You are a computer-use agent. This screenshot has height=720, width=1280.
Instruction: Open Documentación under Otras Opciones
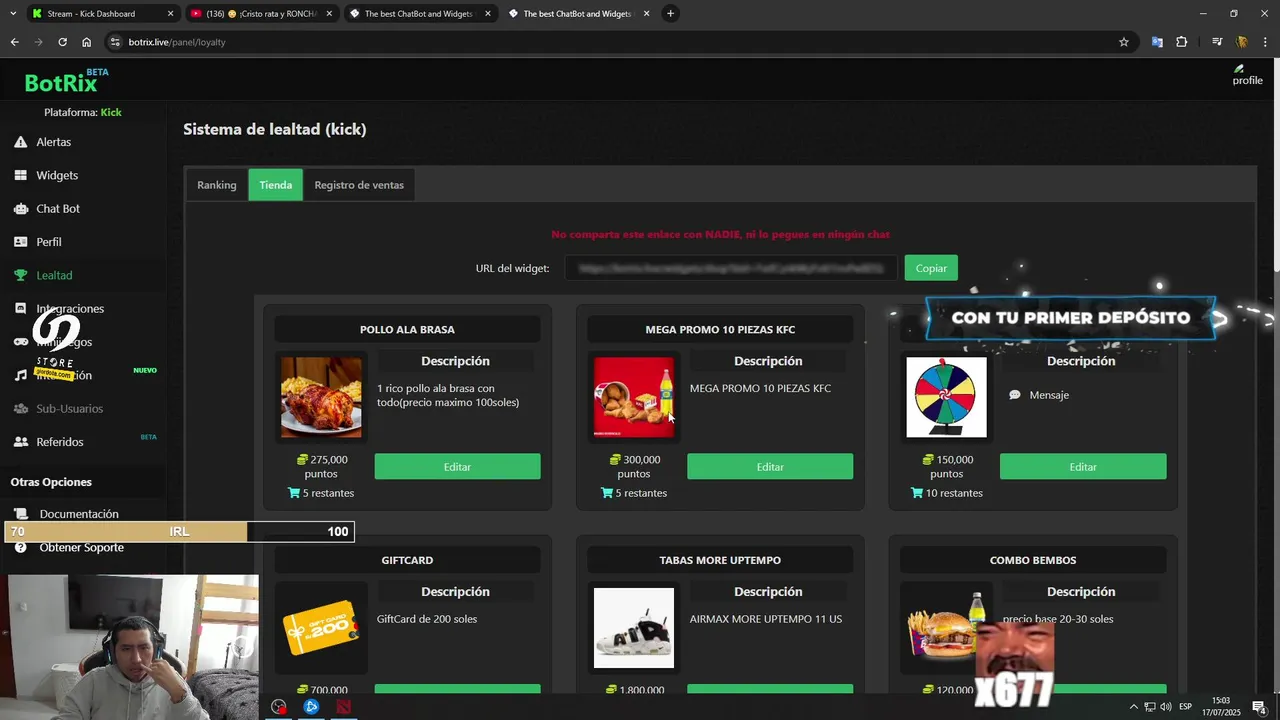79,514
